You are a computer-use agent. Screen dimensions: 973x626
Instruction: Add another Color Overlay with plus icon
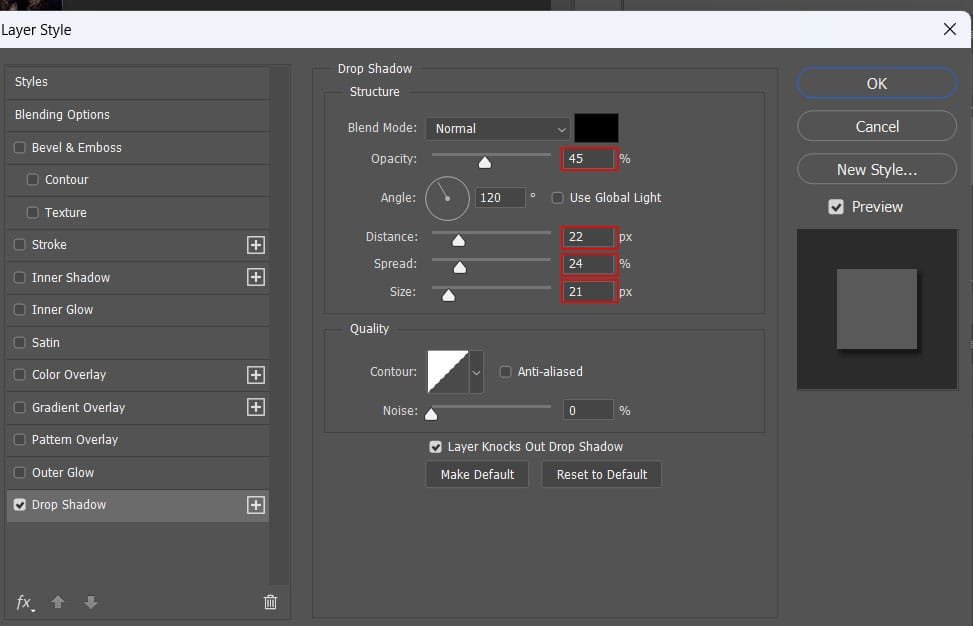256,375
